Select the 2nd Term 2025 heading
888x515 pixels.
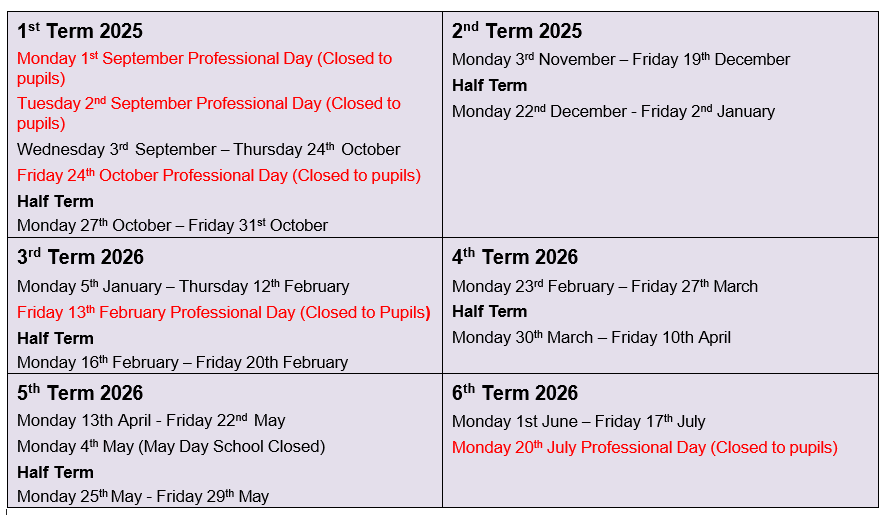[516, 32]
